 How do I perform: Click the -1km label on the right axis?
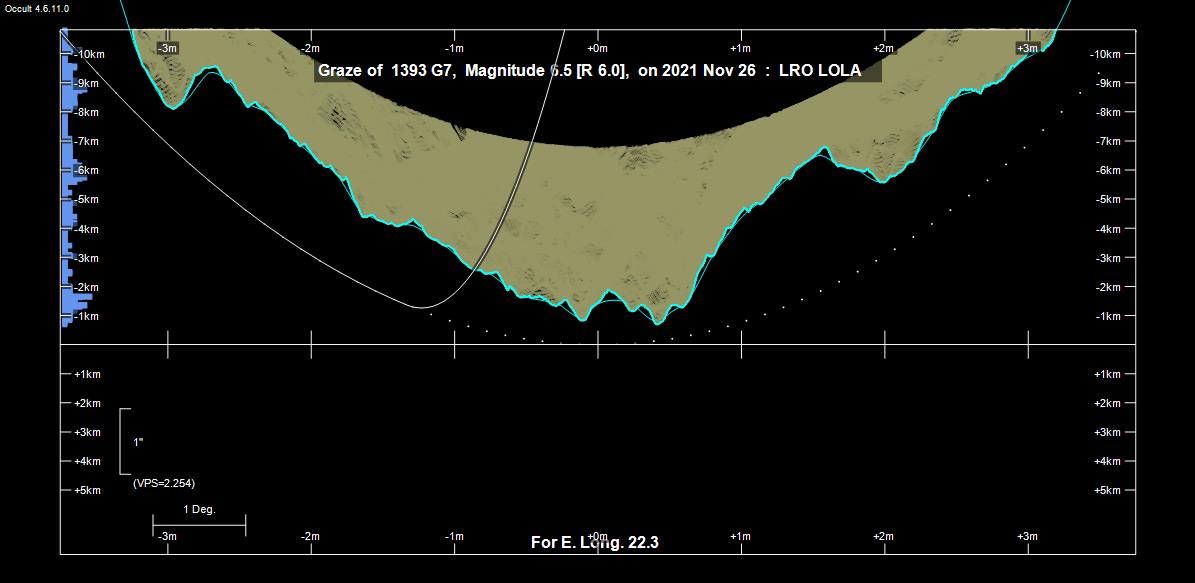click(1114, 316)
